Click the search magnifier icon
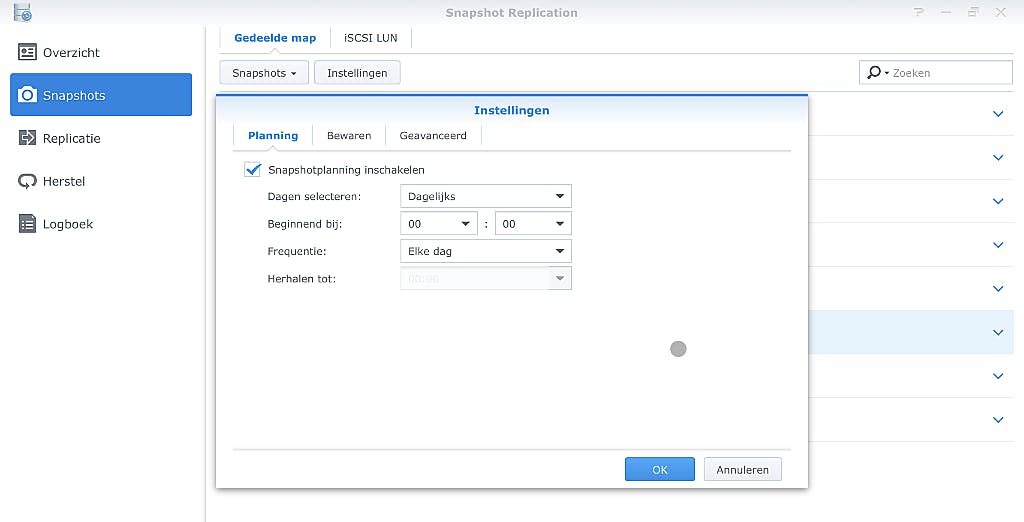Screen dimensions: 1024x522 click(874, 73)
